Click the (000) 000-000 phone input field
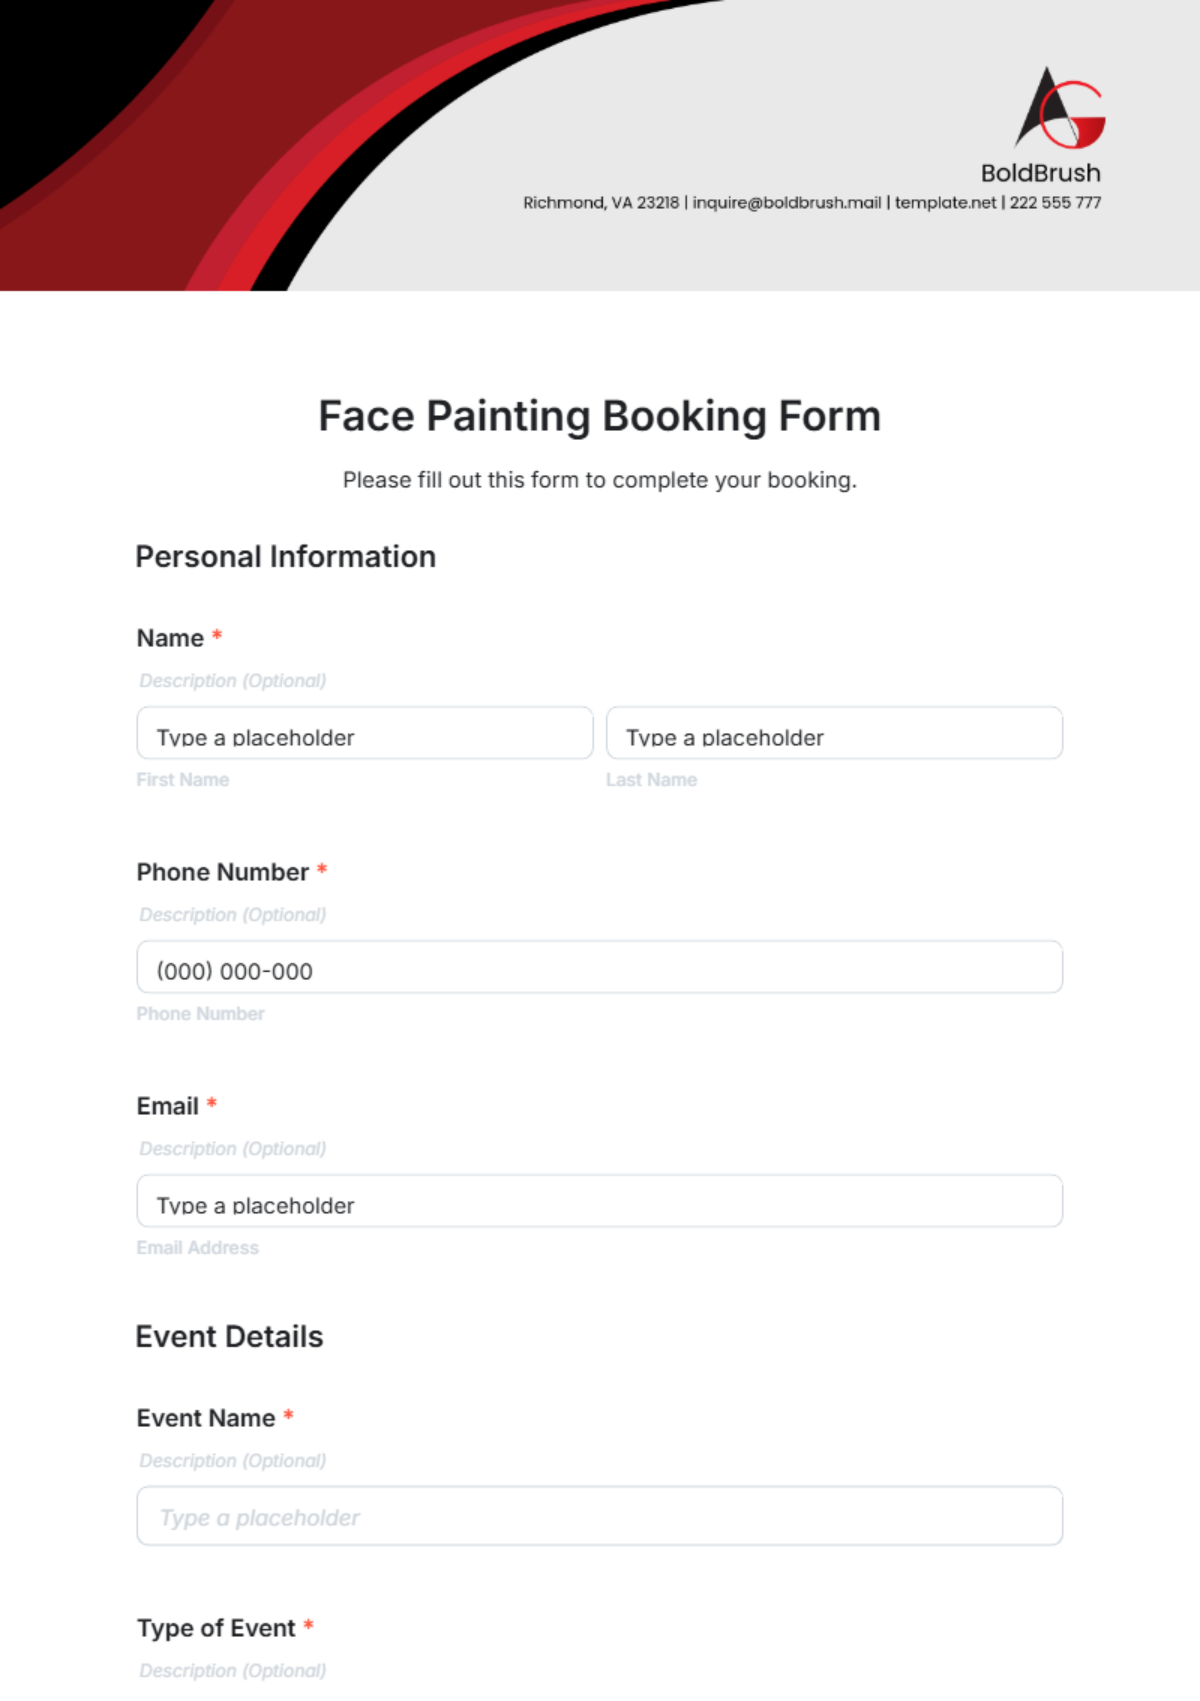 point(599,968)
